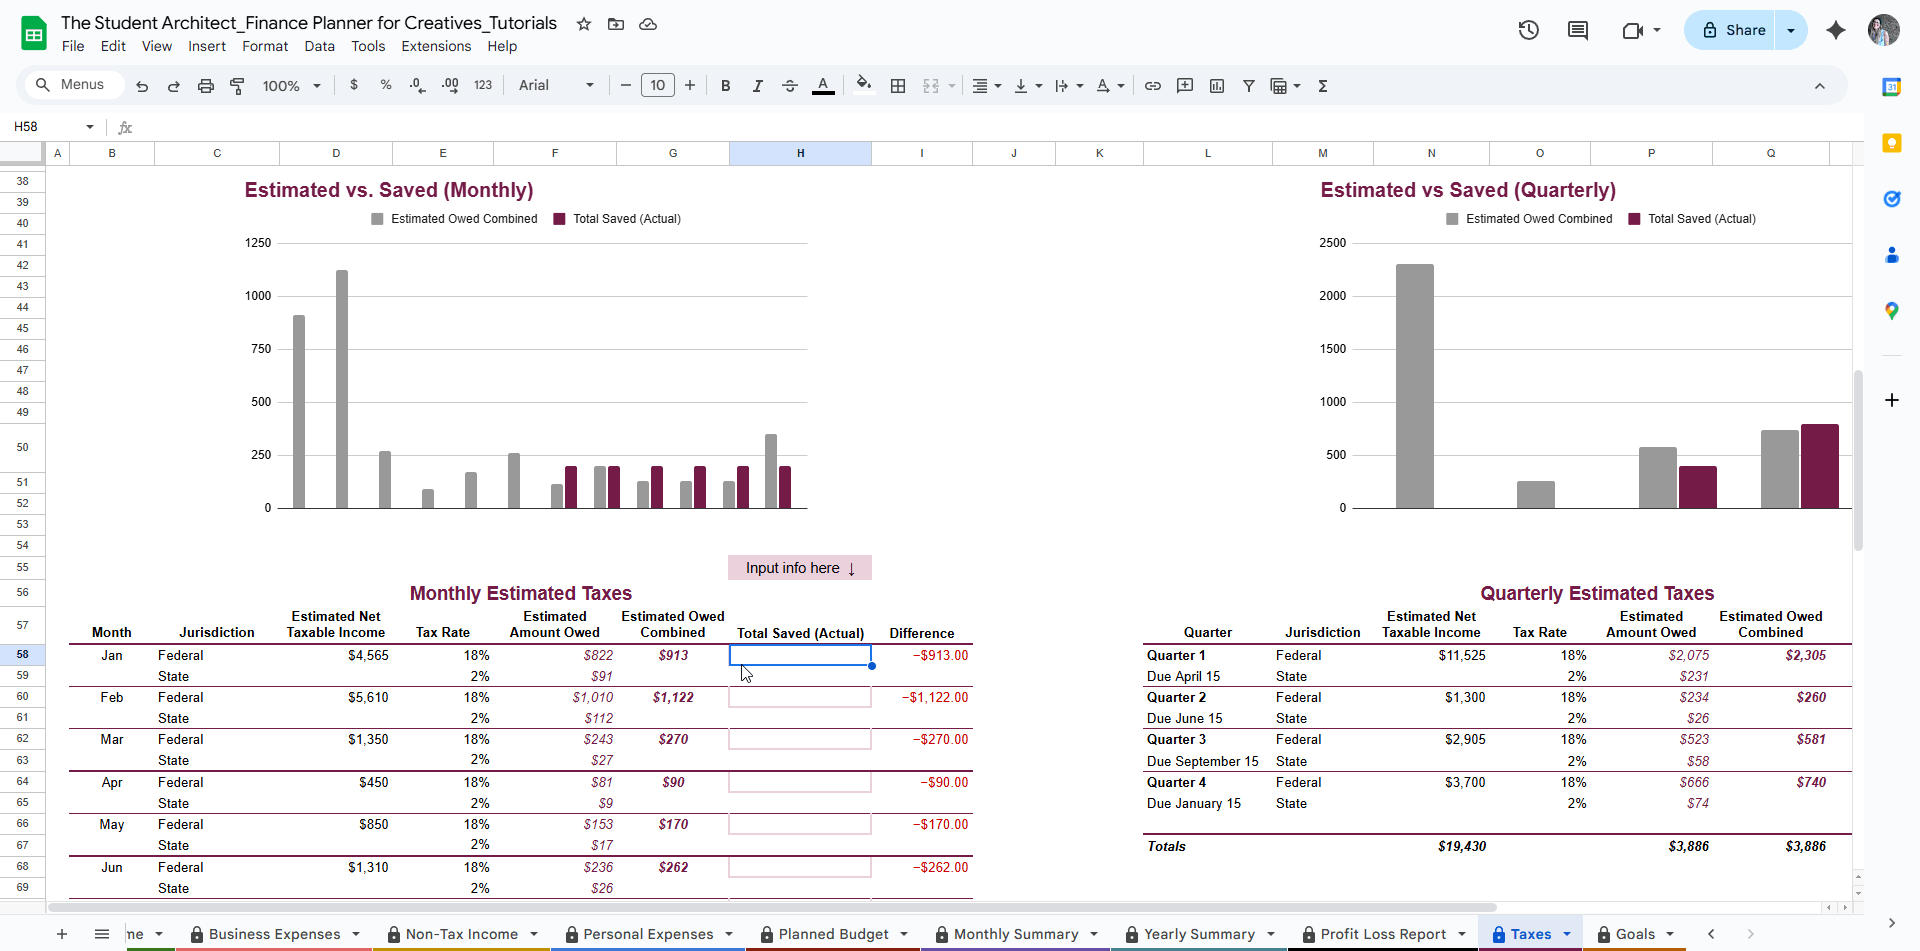Click the Menus search box

72,85
